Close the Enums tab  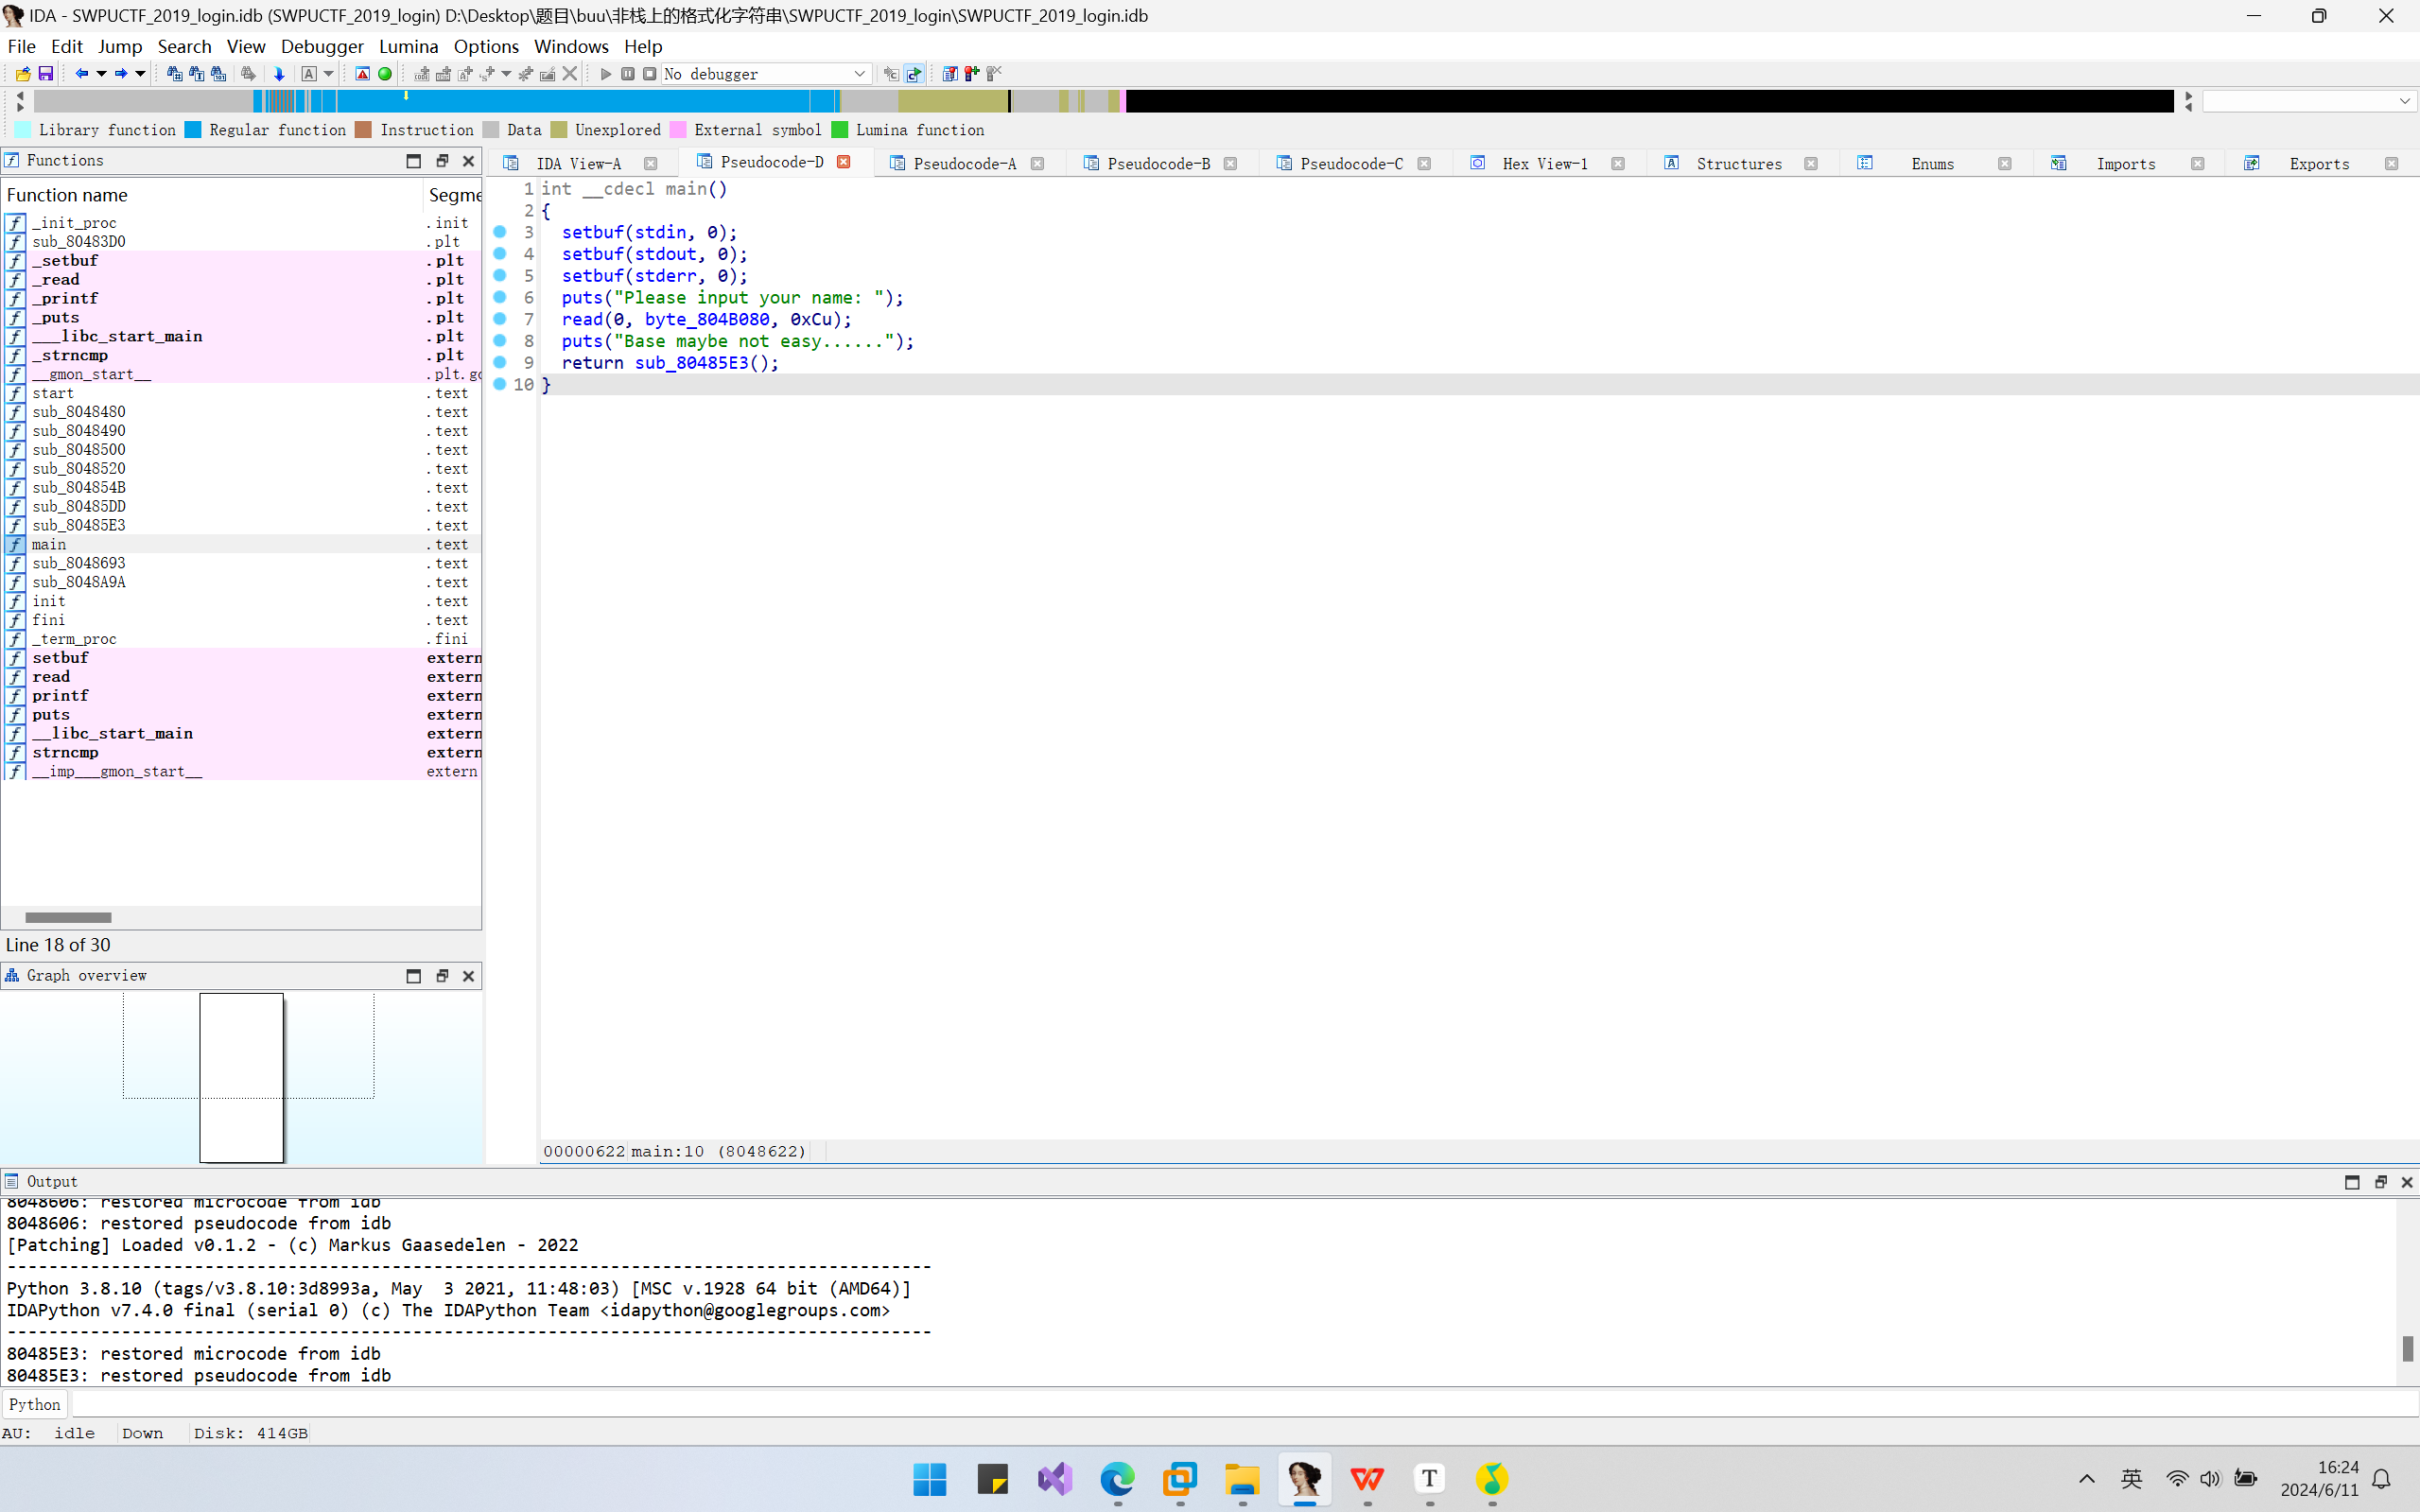click(2004, 164)
